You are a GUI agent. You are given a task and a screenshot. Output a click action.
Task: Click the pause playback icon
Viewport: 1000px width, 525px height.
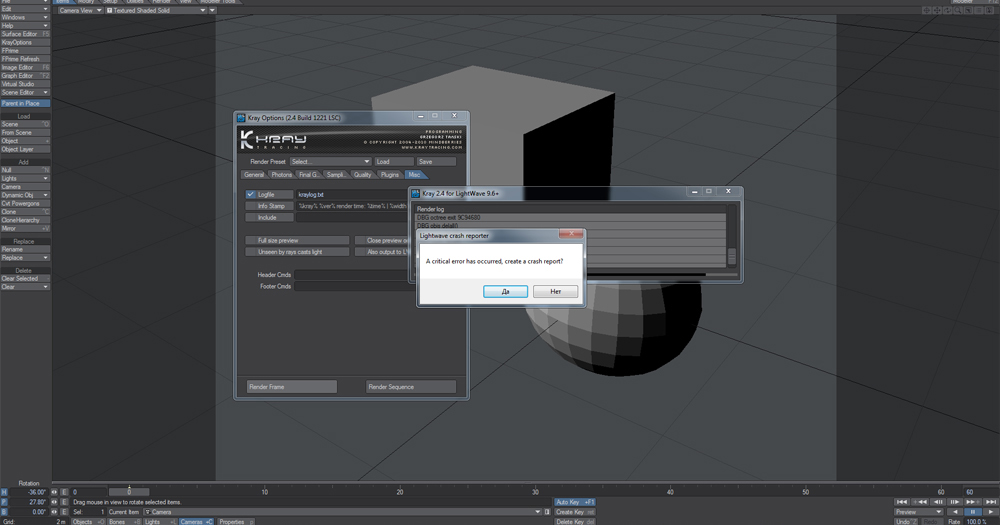971,512
